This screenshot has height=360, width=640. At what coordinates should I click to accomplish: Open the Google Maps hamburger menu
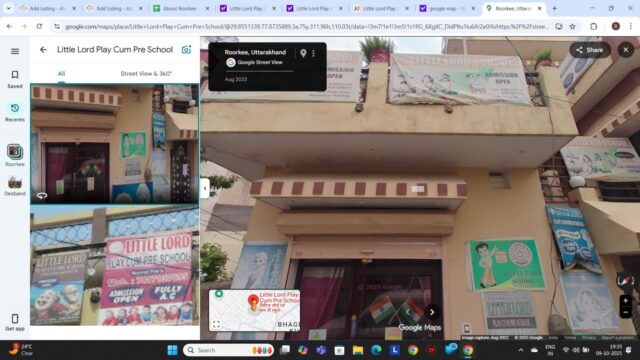[15, 51]
